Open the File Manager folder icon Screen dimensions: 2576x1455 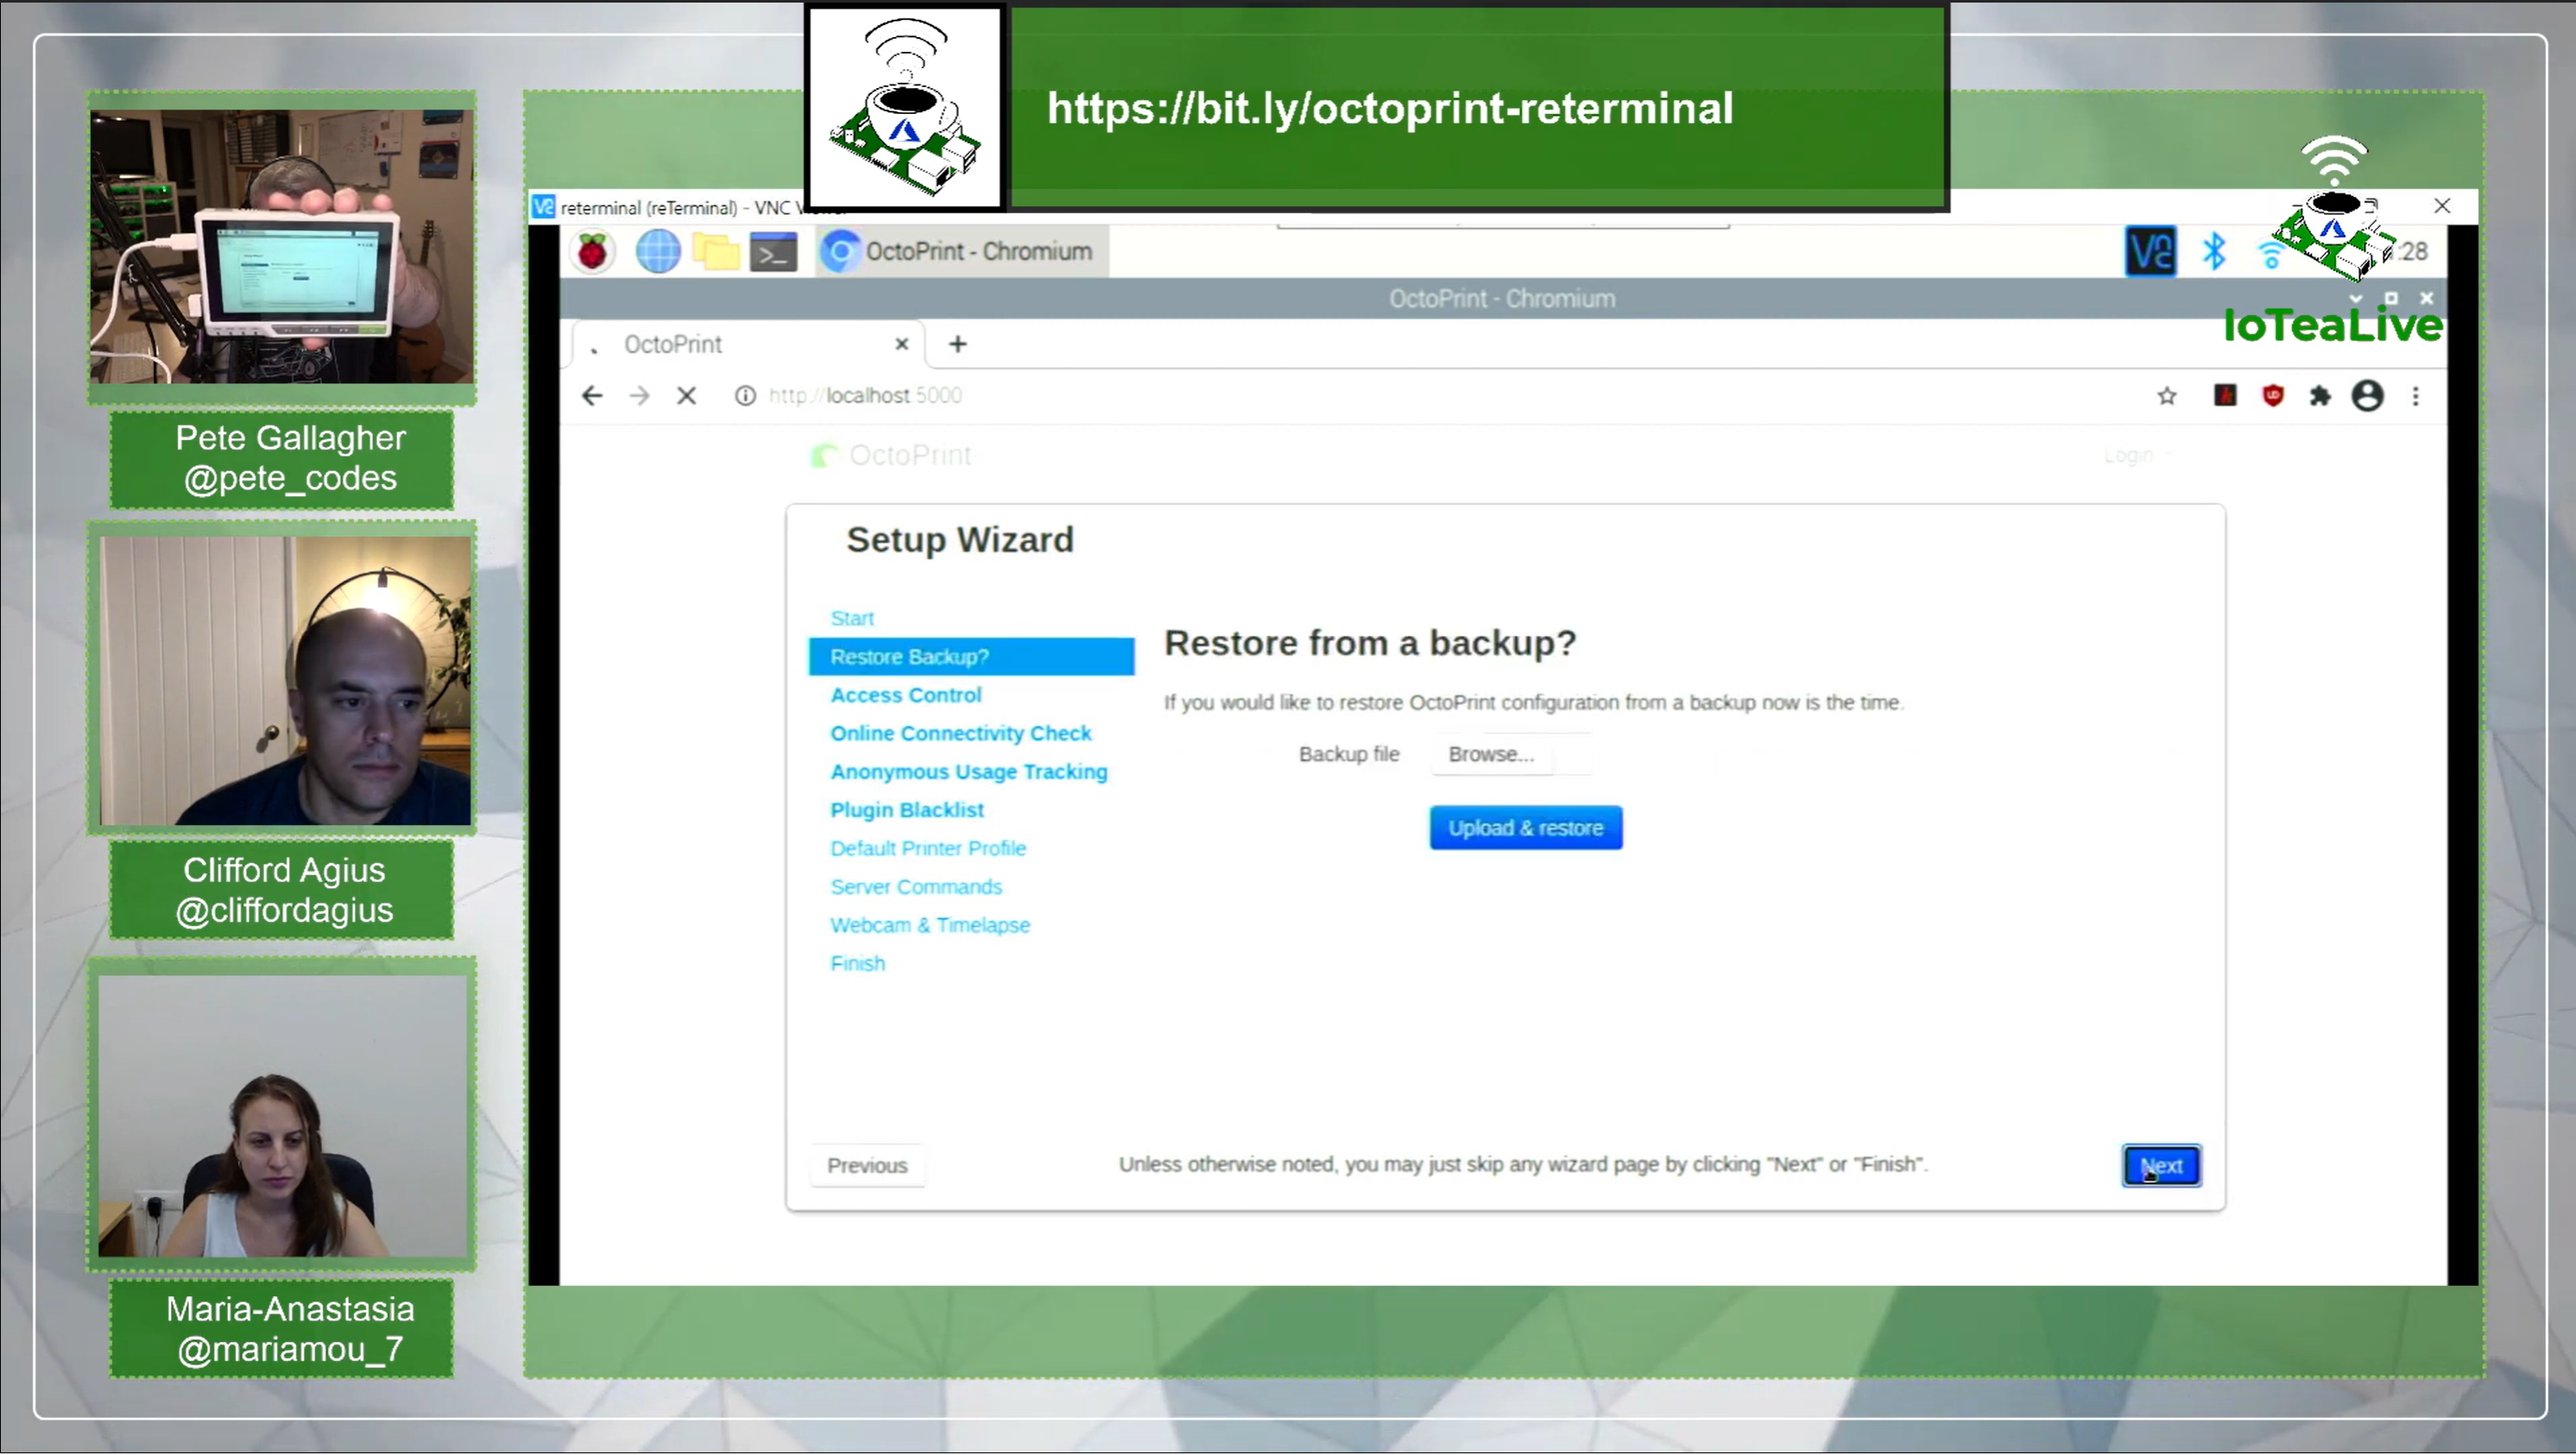click(716, 251)
